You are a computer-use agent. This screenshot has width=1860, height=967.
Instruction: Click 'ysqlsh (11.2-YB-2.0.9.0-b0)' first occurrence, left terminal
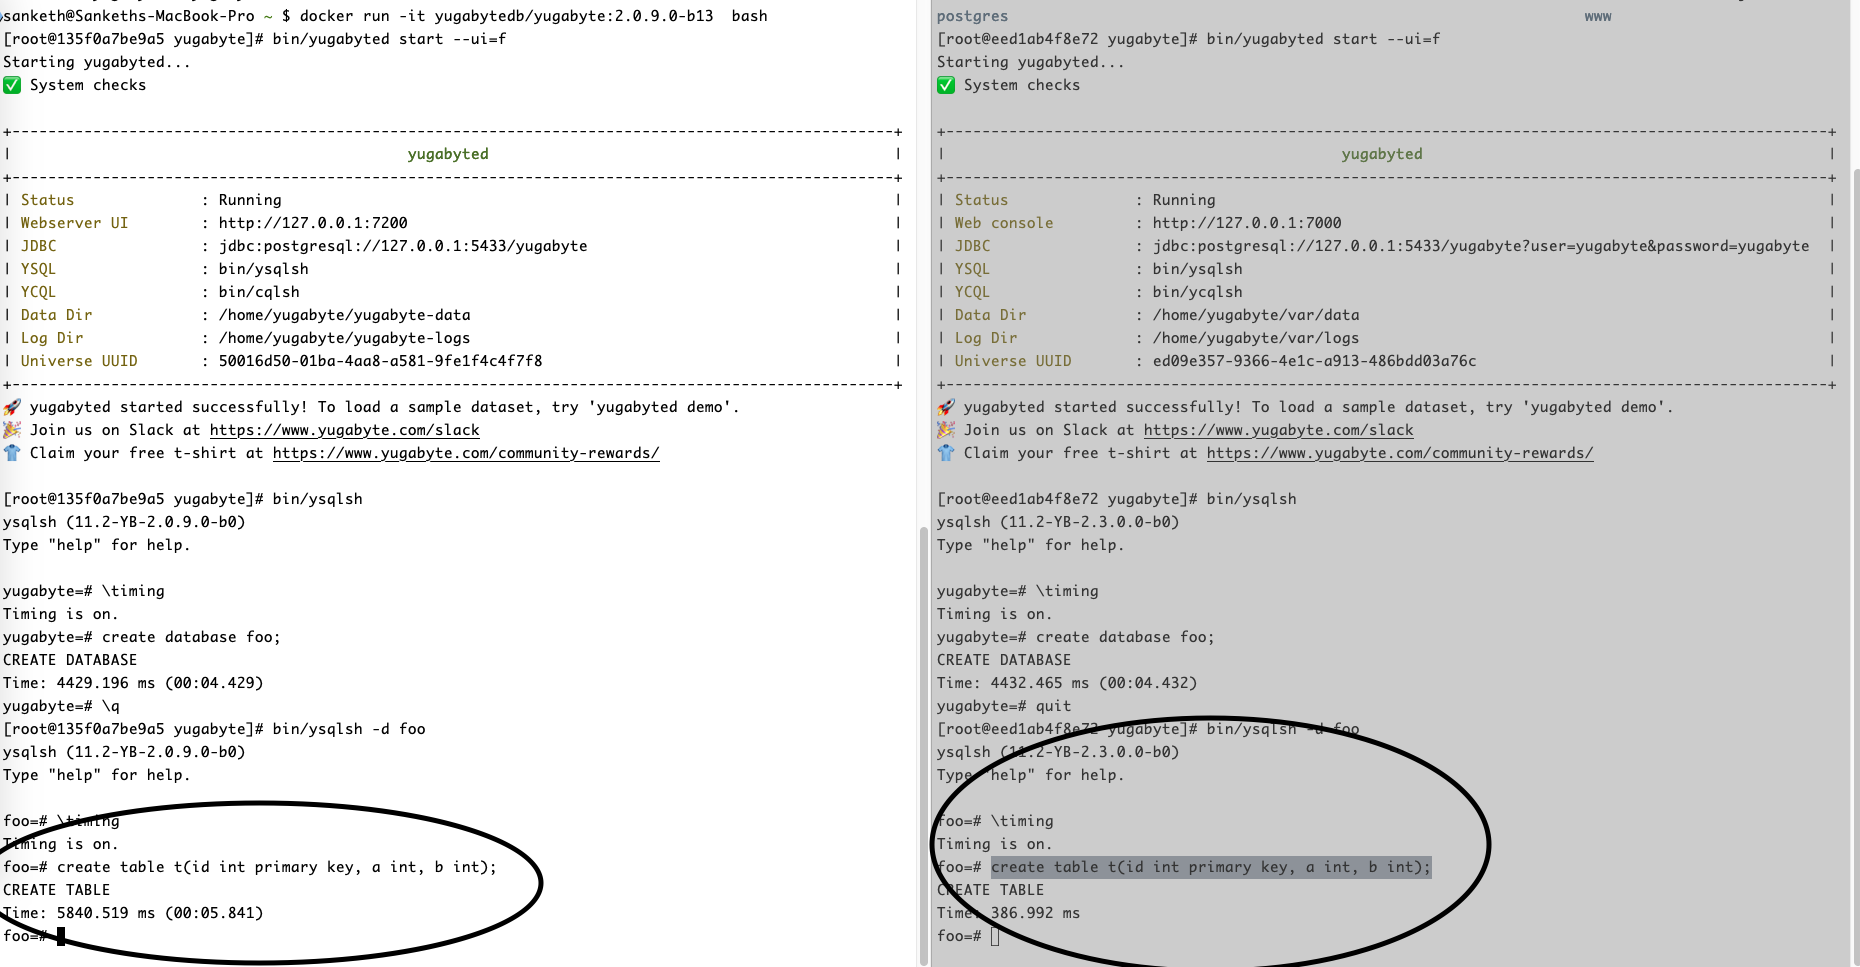[x=124, y=522]
